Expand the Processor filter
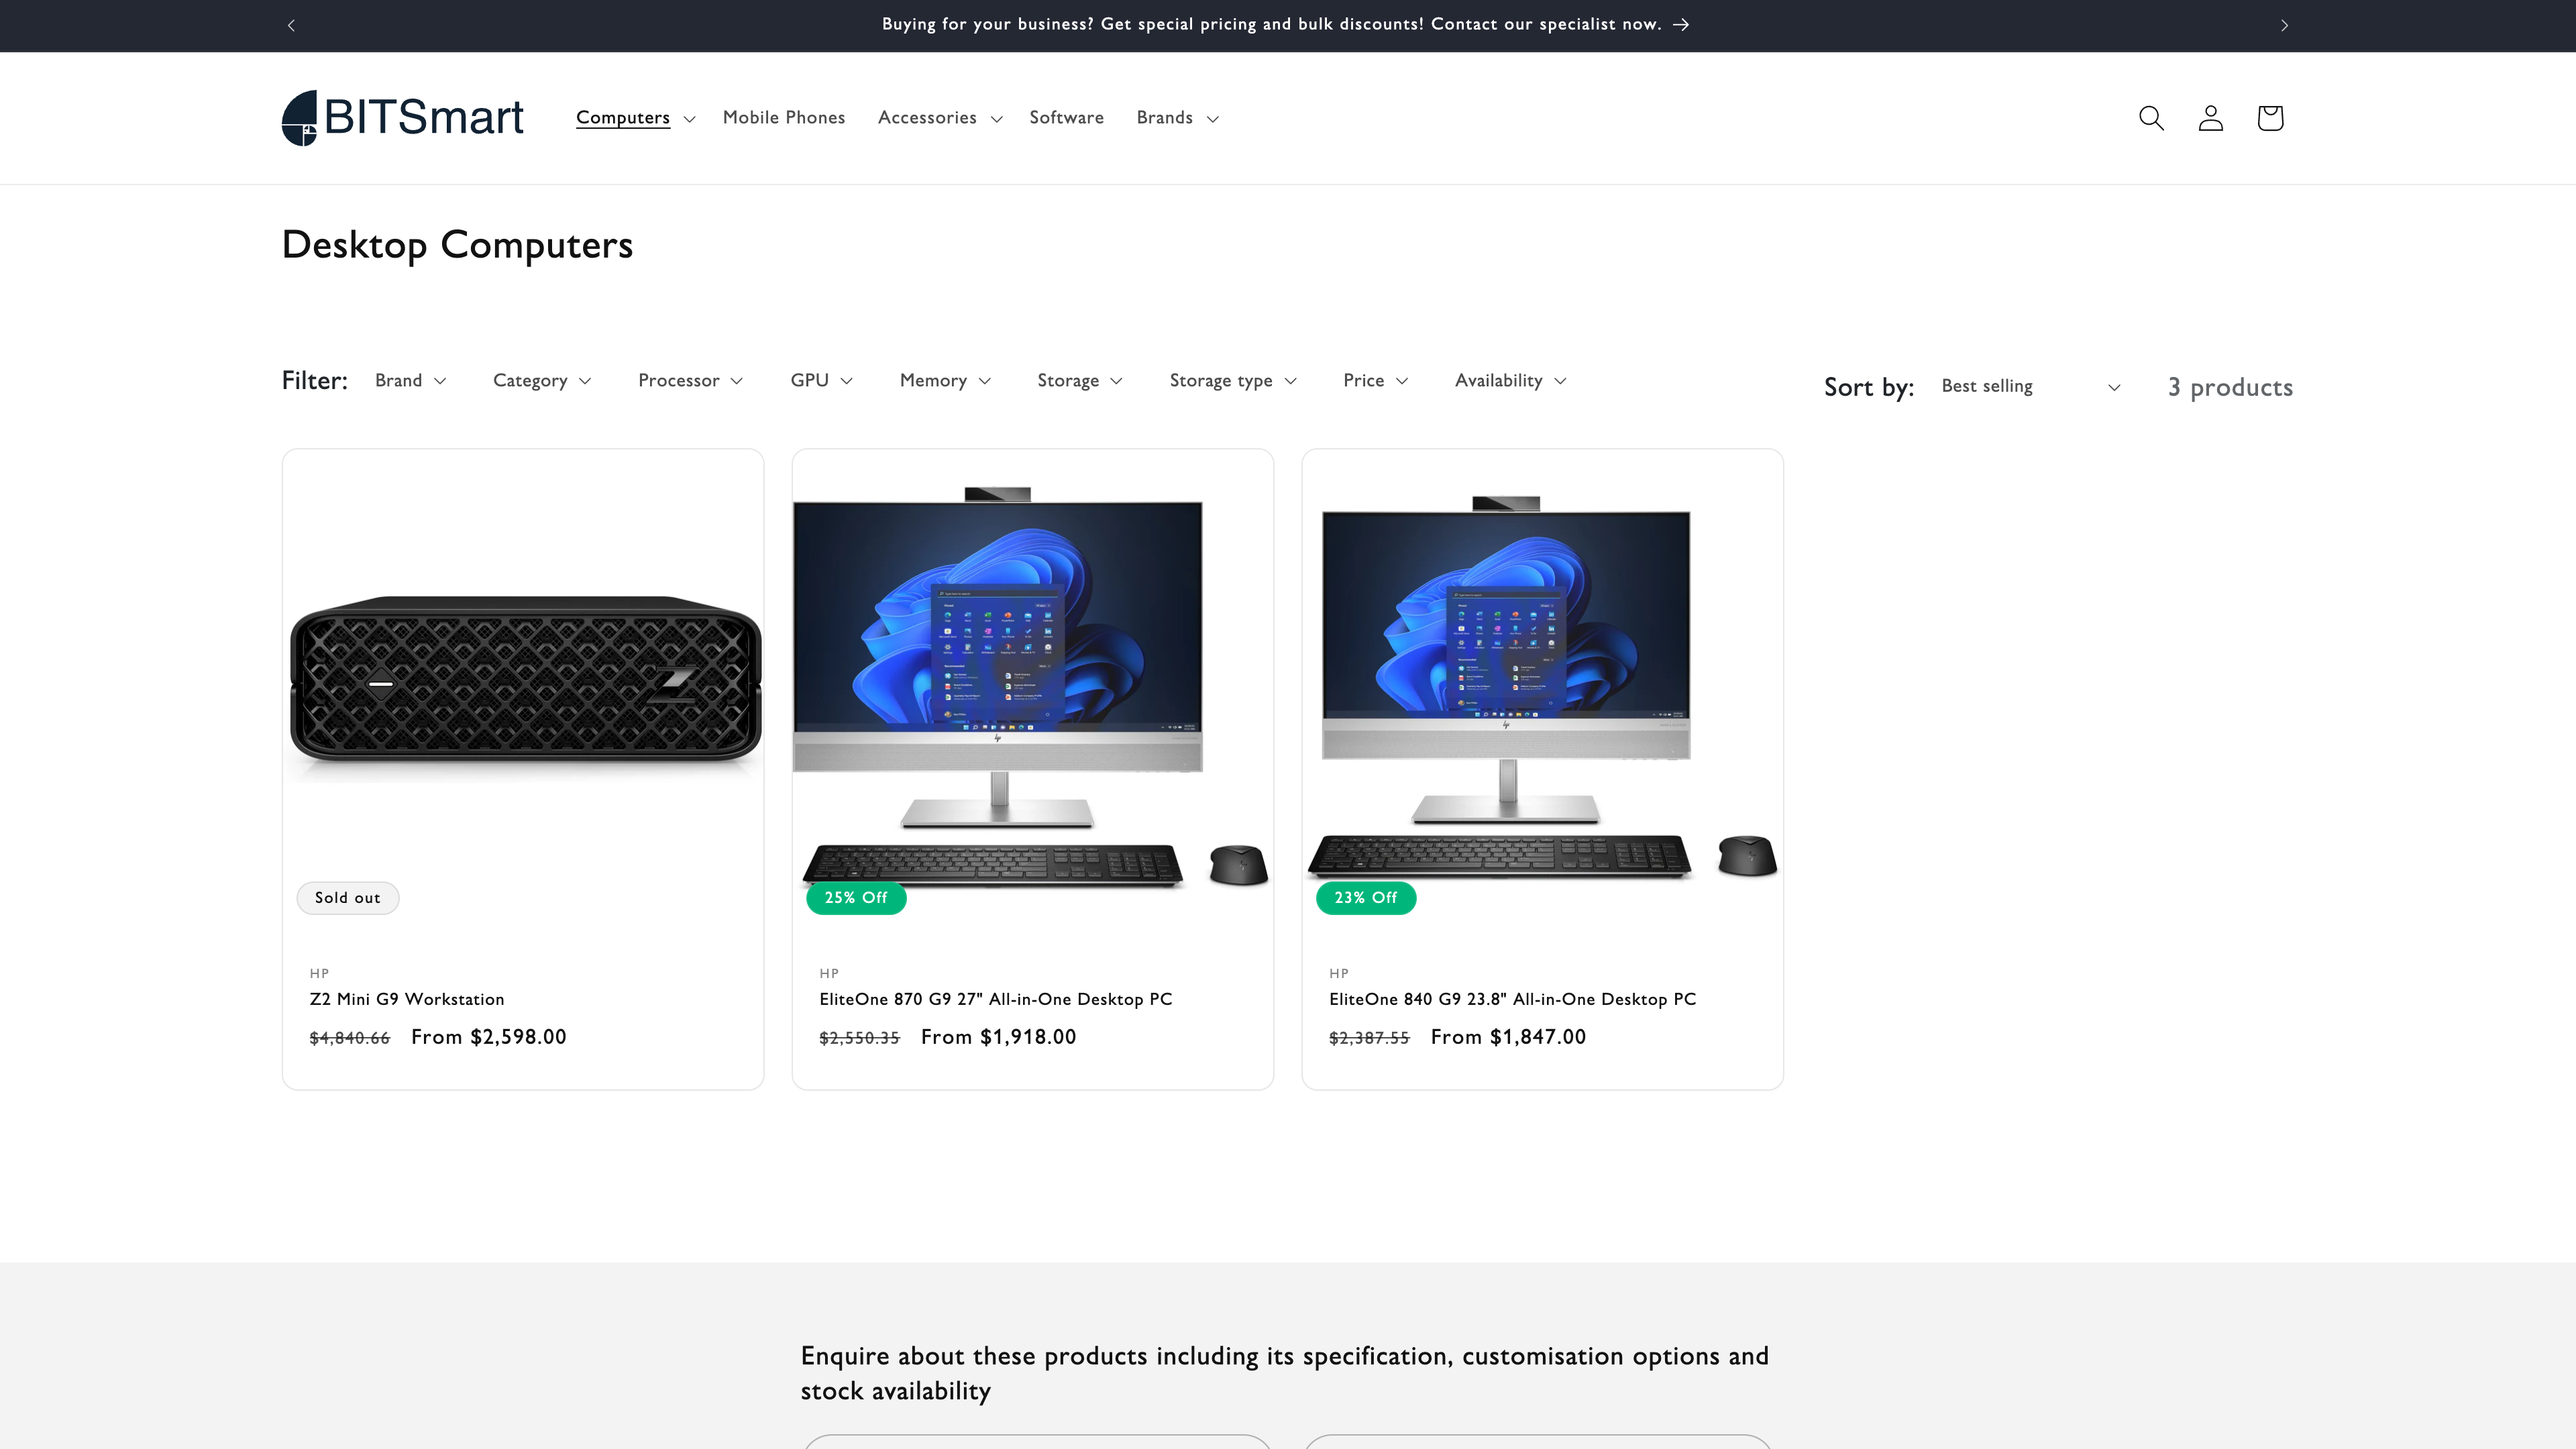Screen dimensions: 2576x1449 click(x=690, y=380)
